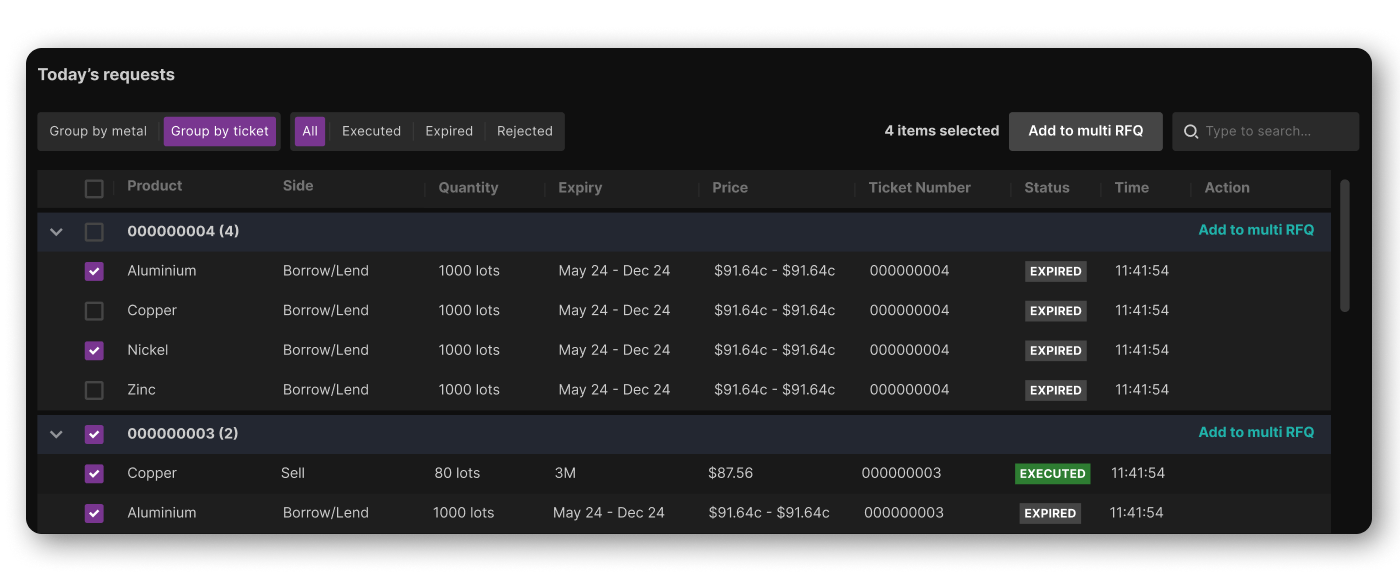Select the Zinc row checkbox
The width and height of the screenshot is (1400, 580).
[x=94, y=390]
